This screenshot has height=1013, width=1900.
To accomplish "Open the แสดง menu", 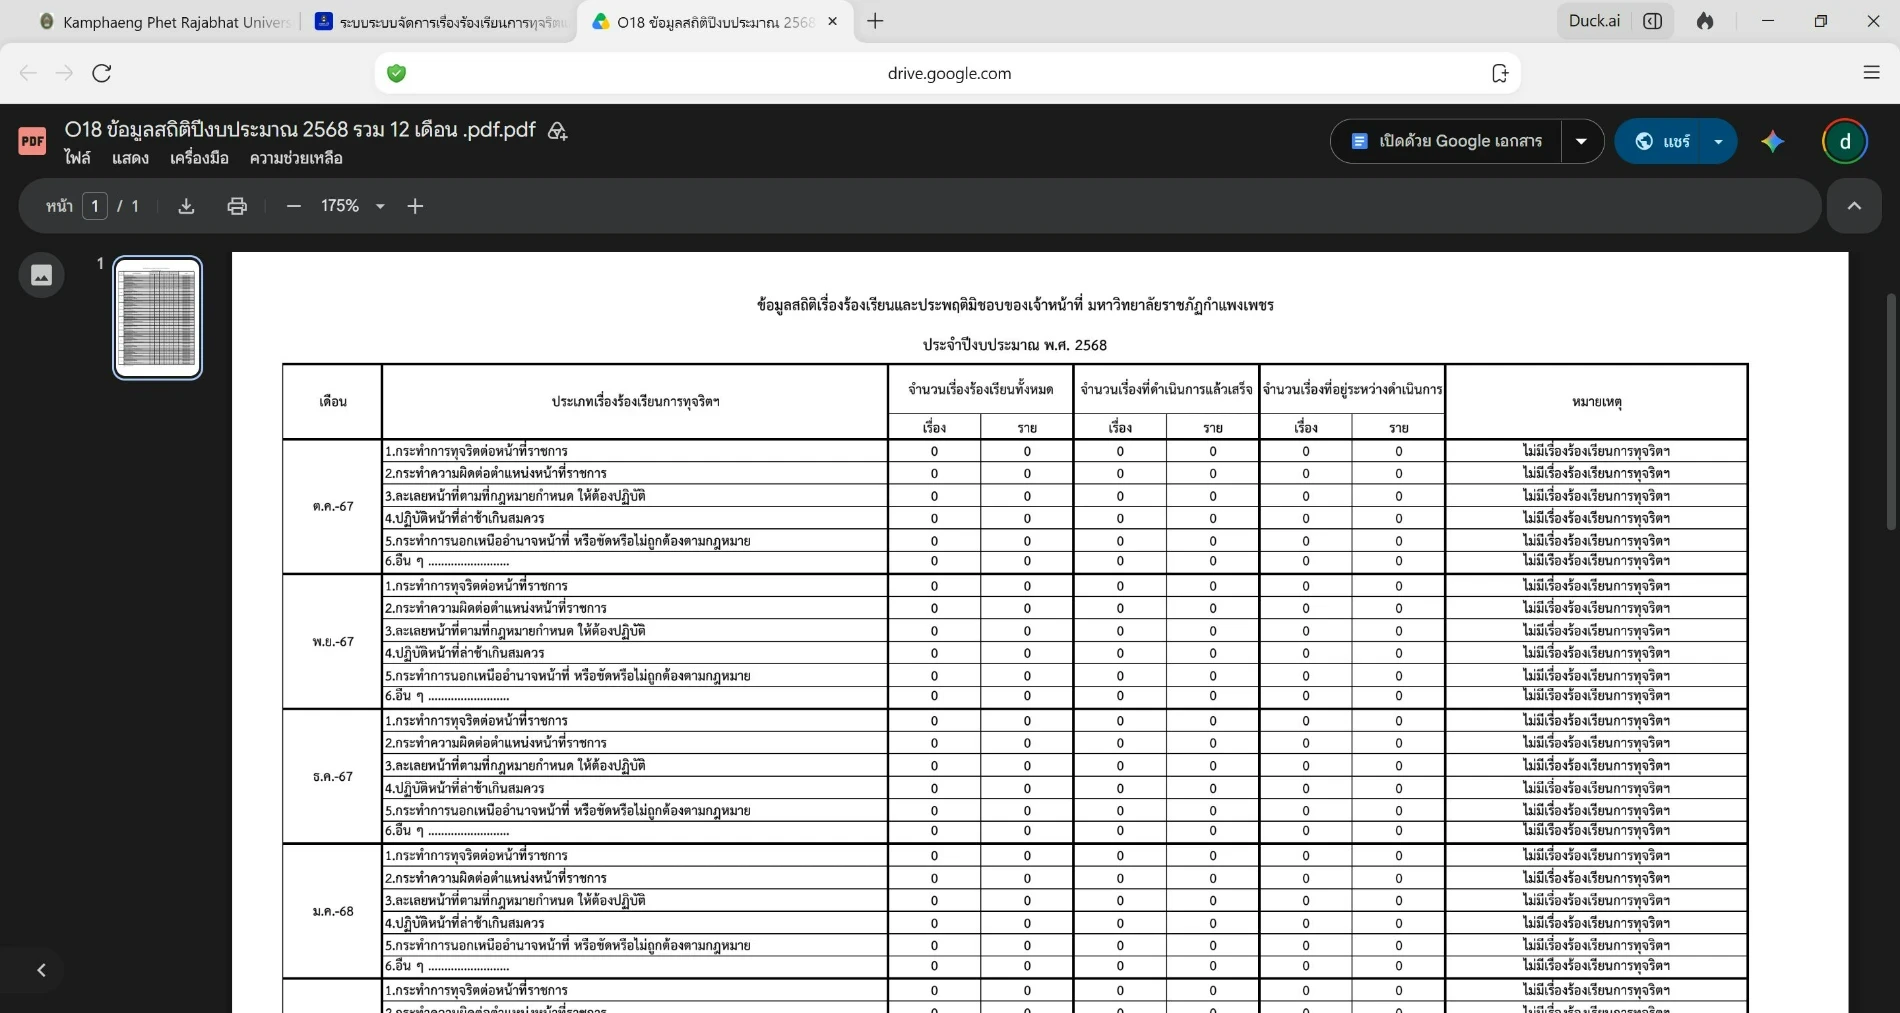I will pos(130,158).
